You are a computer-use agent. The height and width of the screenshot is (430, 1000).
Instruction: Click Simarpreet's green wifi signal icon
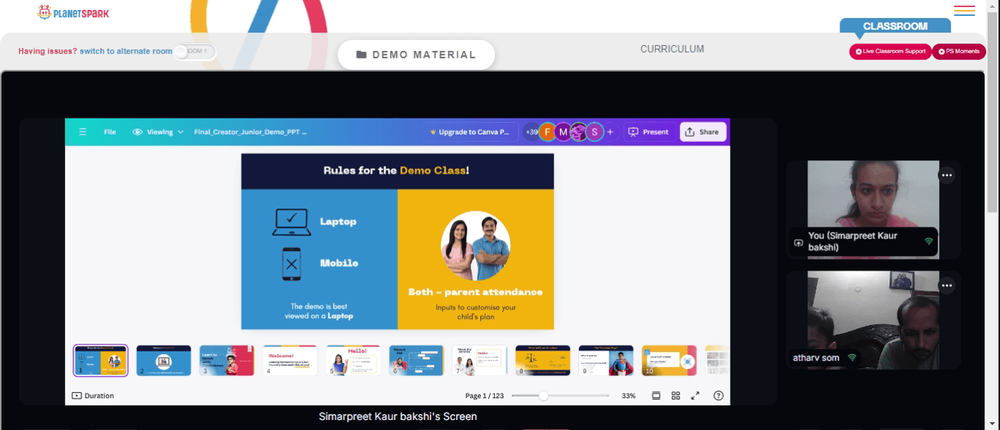tap(929, 241)
